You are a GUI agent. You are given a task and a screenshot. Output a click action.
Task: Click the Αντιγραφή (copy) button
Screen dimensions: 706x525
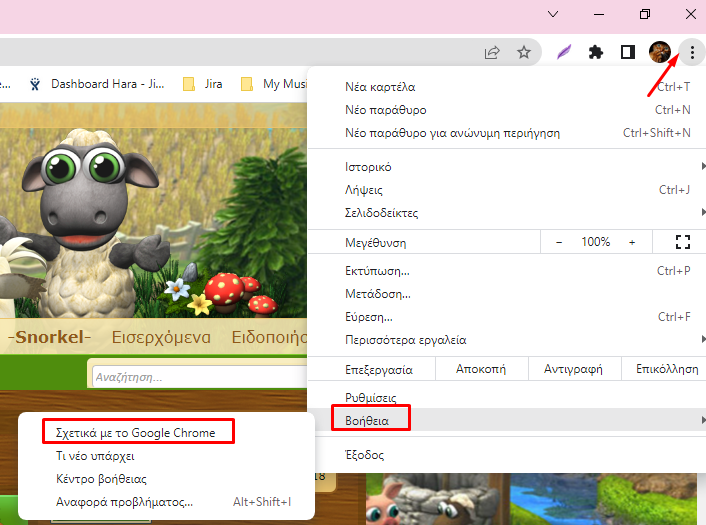click(x=574, y=369)
